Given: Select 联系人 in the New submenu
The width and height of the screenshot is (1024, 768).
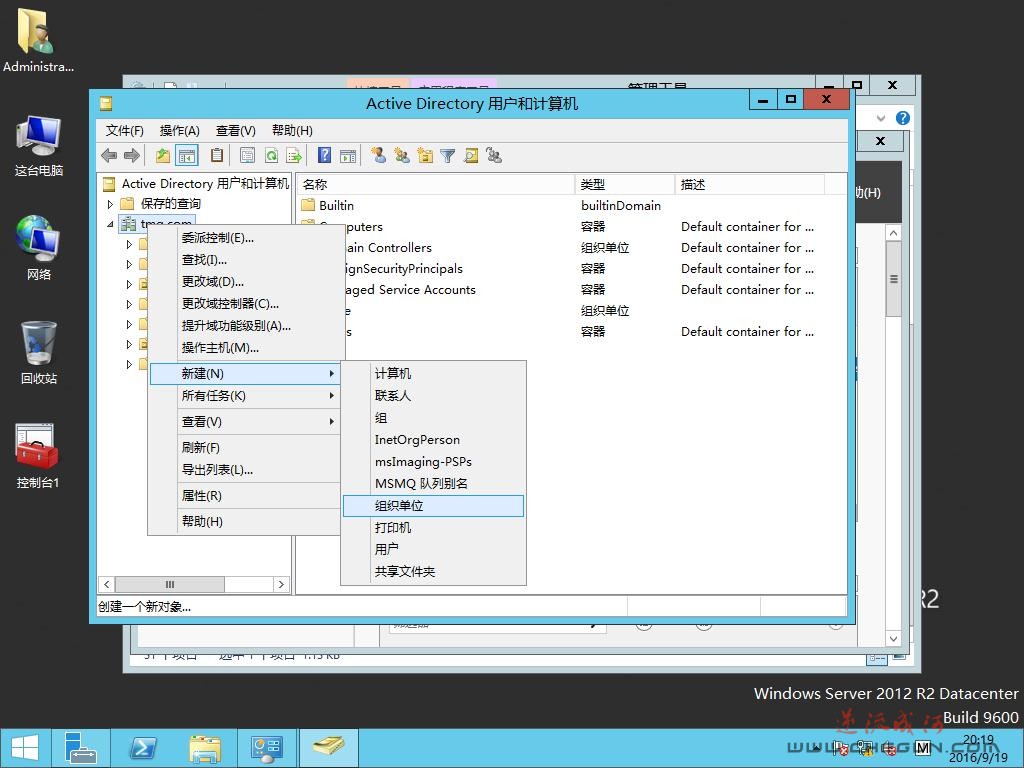Looking at the screenshot, I should pyautogui.click(x=433, y=396).
